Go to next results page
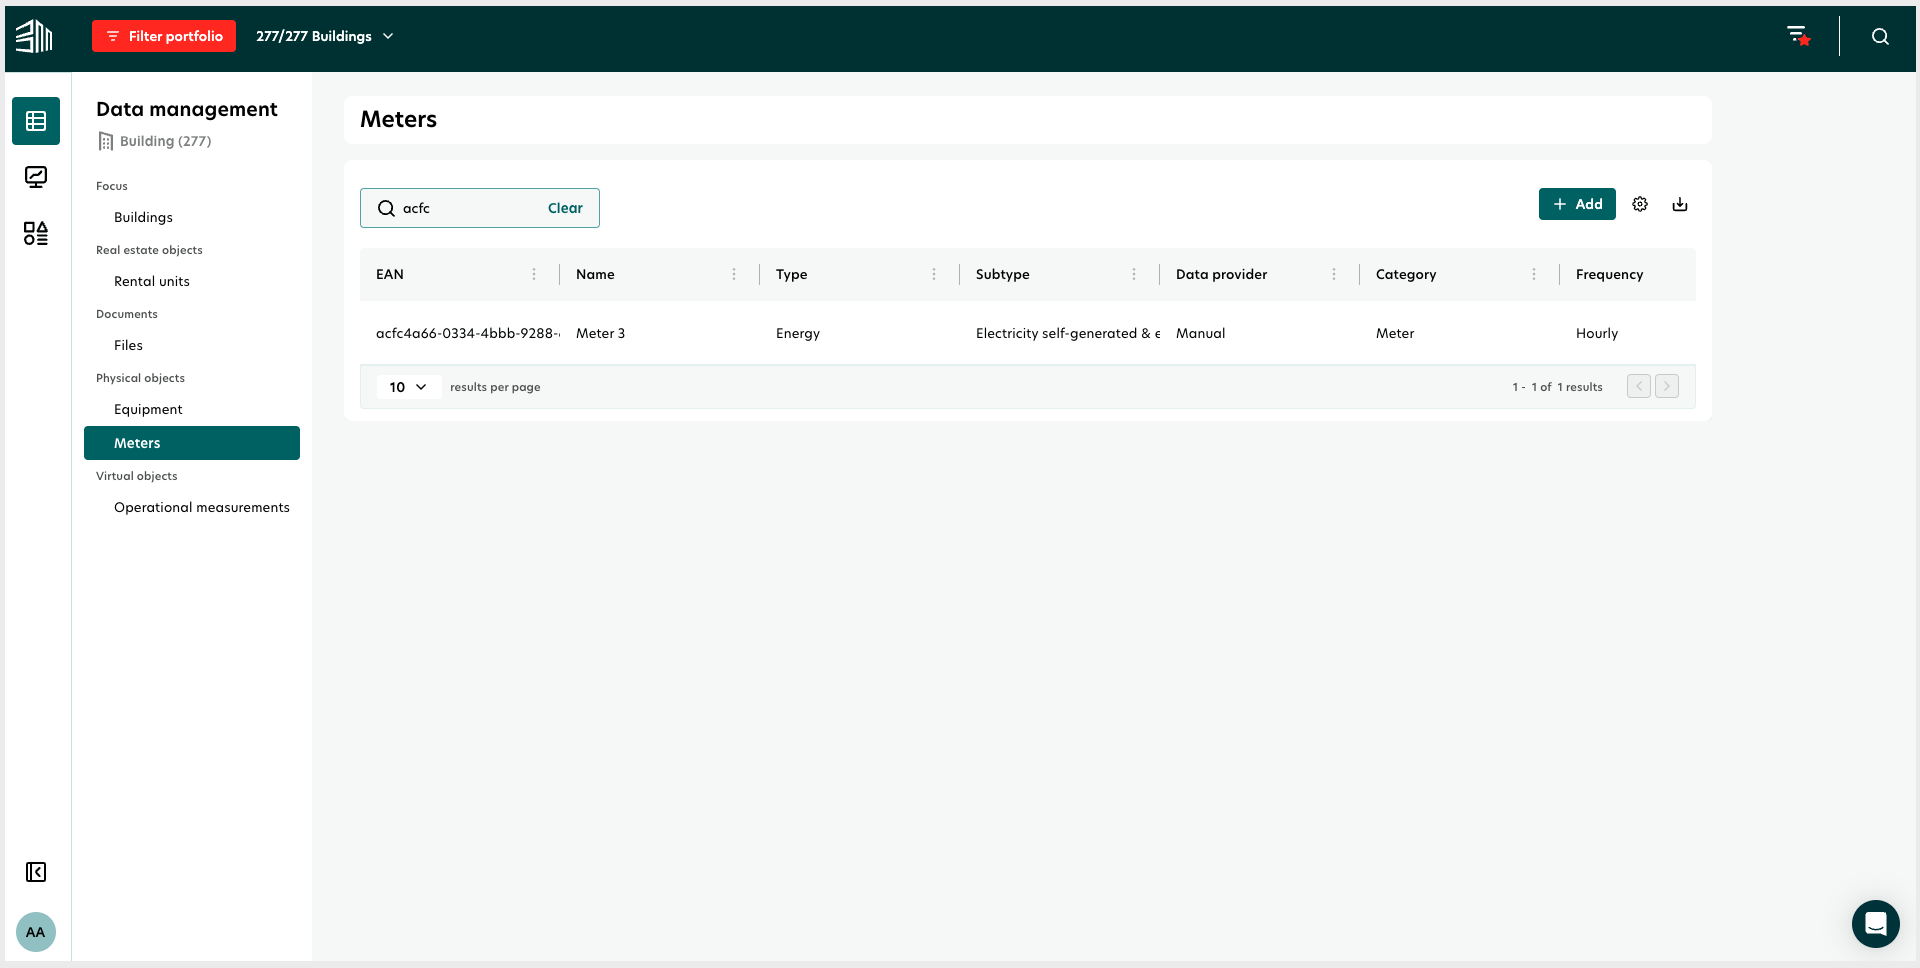The width and height of the screenshot is (1920, 968). 1667,386
